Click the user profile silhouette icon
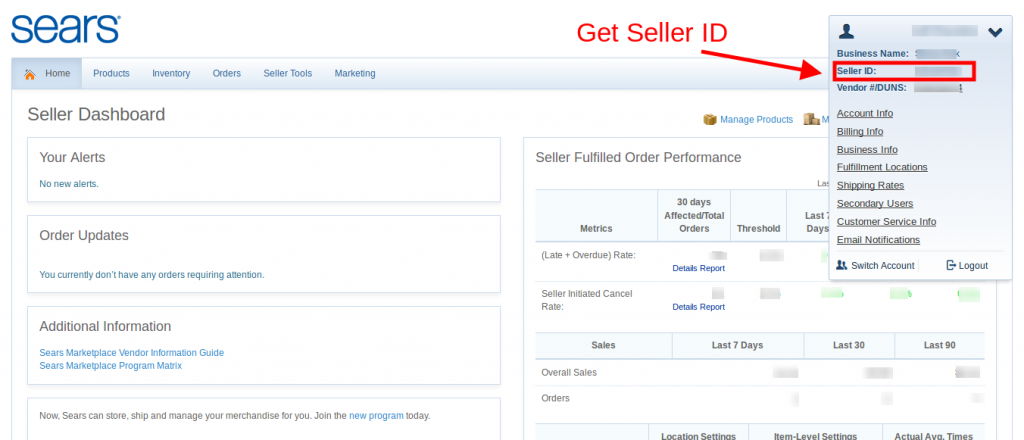Viewport: 1024px width, 440px height. [846, 31]
